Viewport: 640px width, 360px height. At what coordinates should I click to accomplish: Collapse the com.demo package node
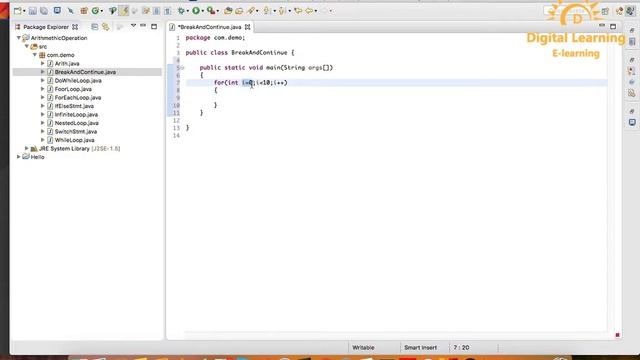pos(35,55)
